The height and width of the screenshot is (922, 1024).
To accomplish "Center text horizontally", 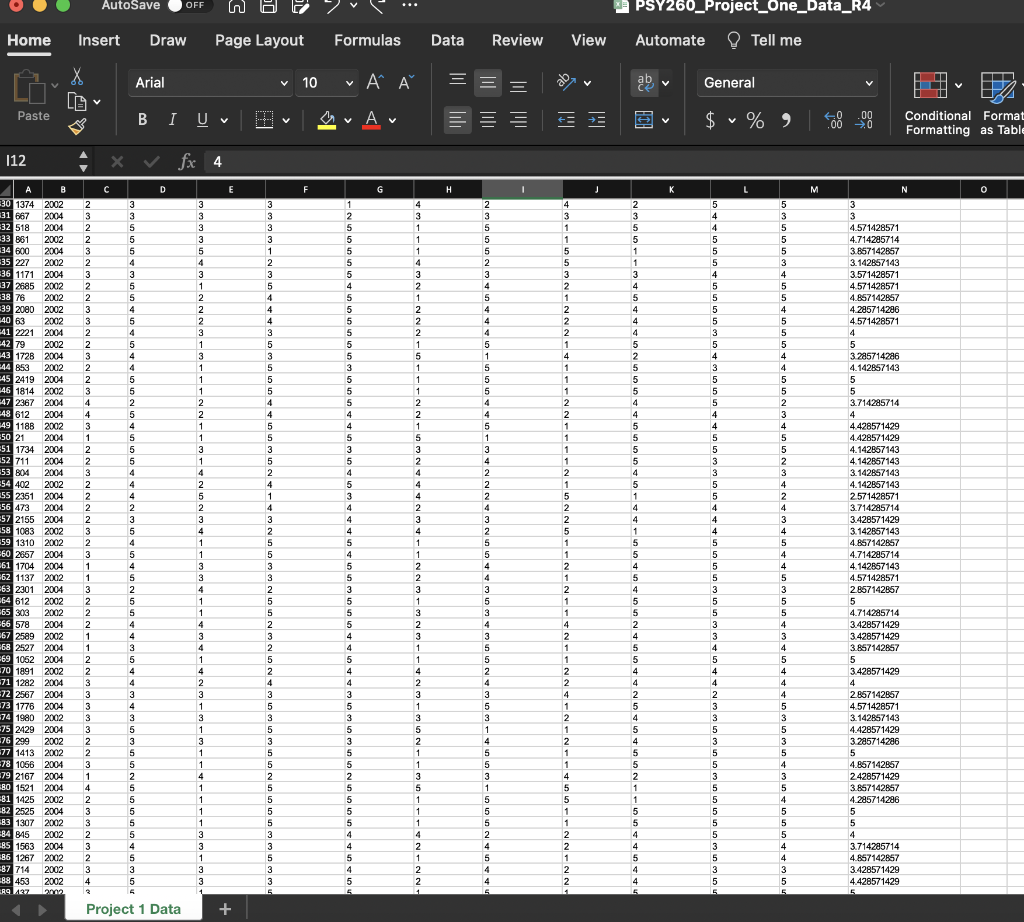I will [488, 119].
